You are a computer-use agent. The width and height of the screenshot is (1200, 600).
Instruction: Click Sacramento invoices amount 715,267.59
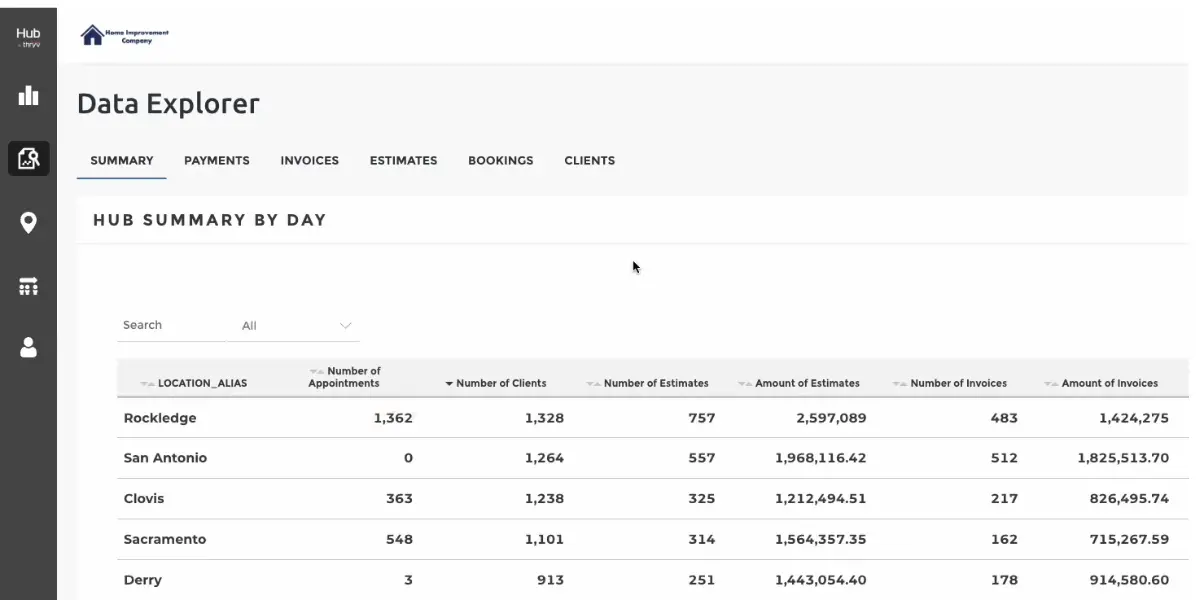[1130, 540]
